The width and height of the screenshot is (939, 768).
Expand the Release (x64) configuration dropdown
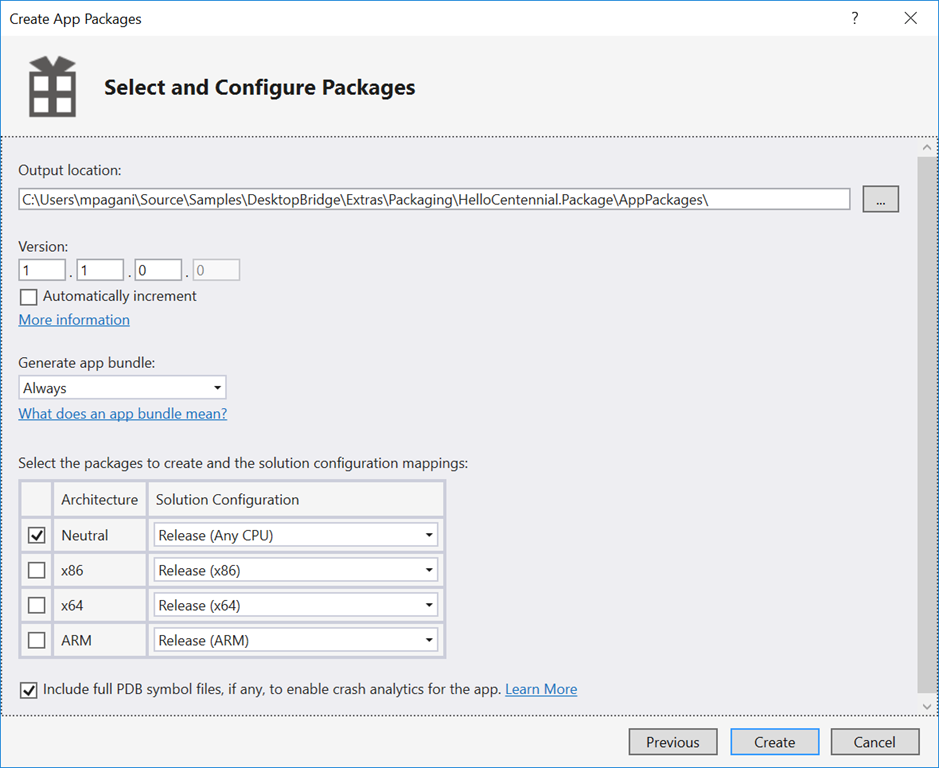tap(296, 605)
